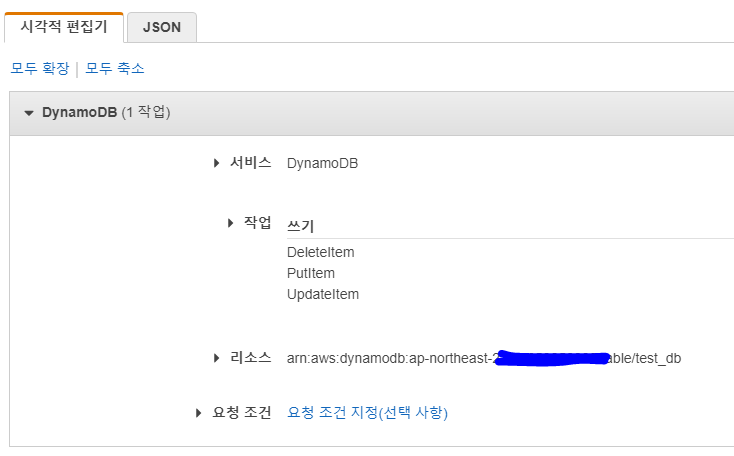Click the 쓰기 access level heading
This screenshot has height=456, width=734.
click(x=301, y=226)
